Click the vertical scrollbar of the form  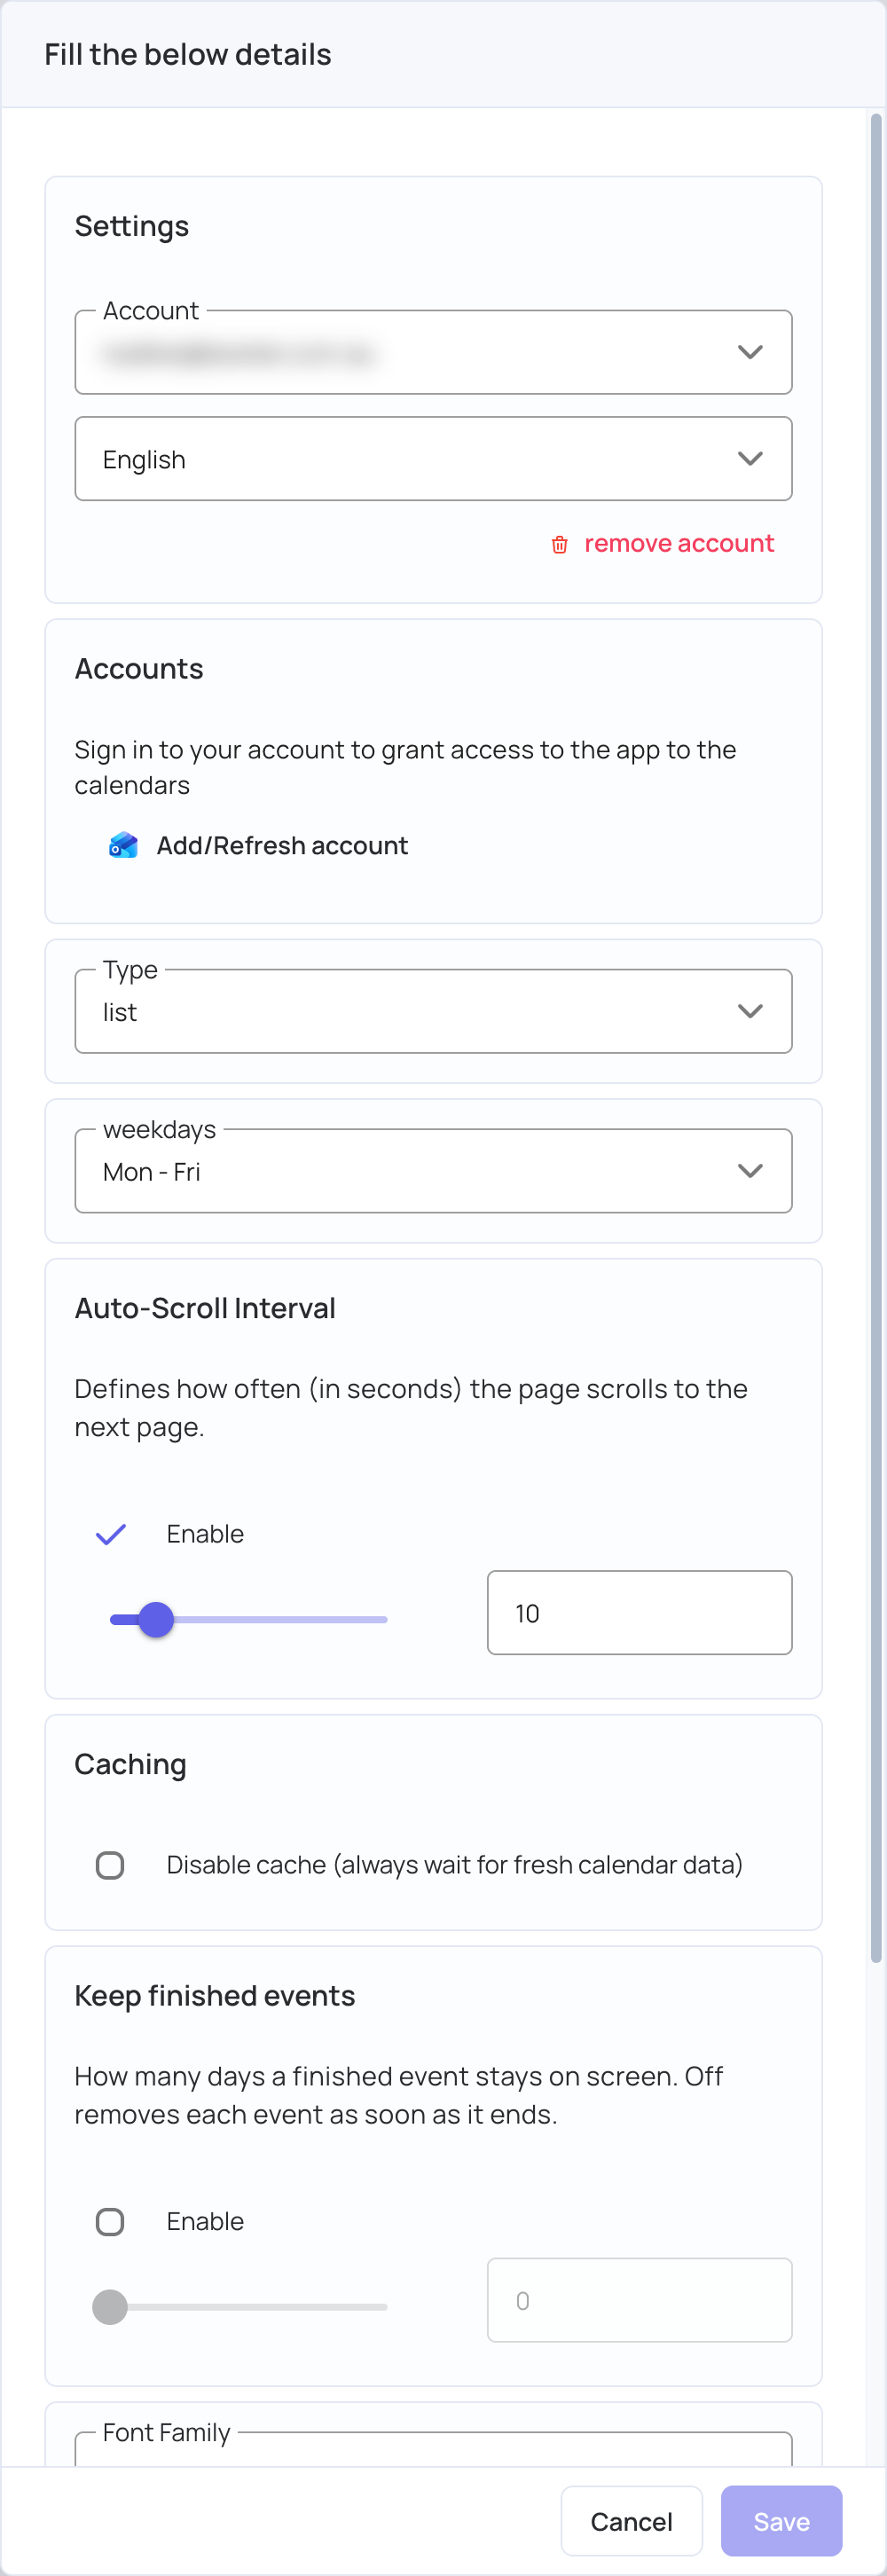click(x=876, y=1038)
